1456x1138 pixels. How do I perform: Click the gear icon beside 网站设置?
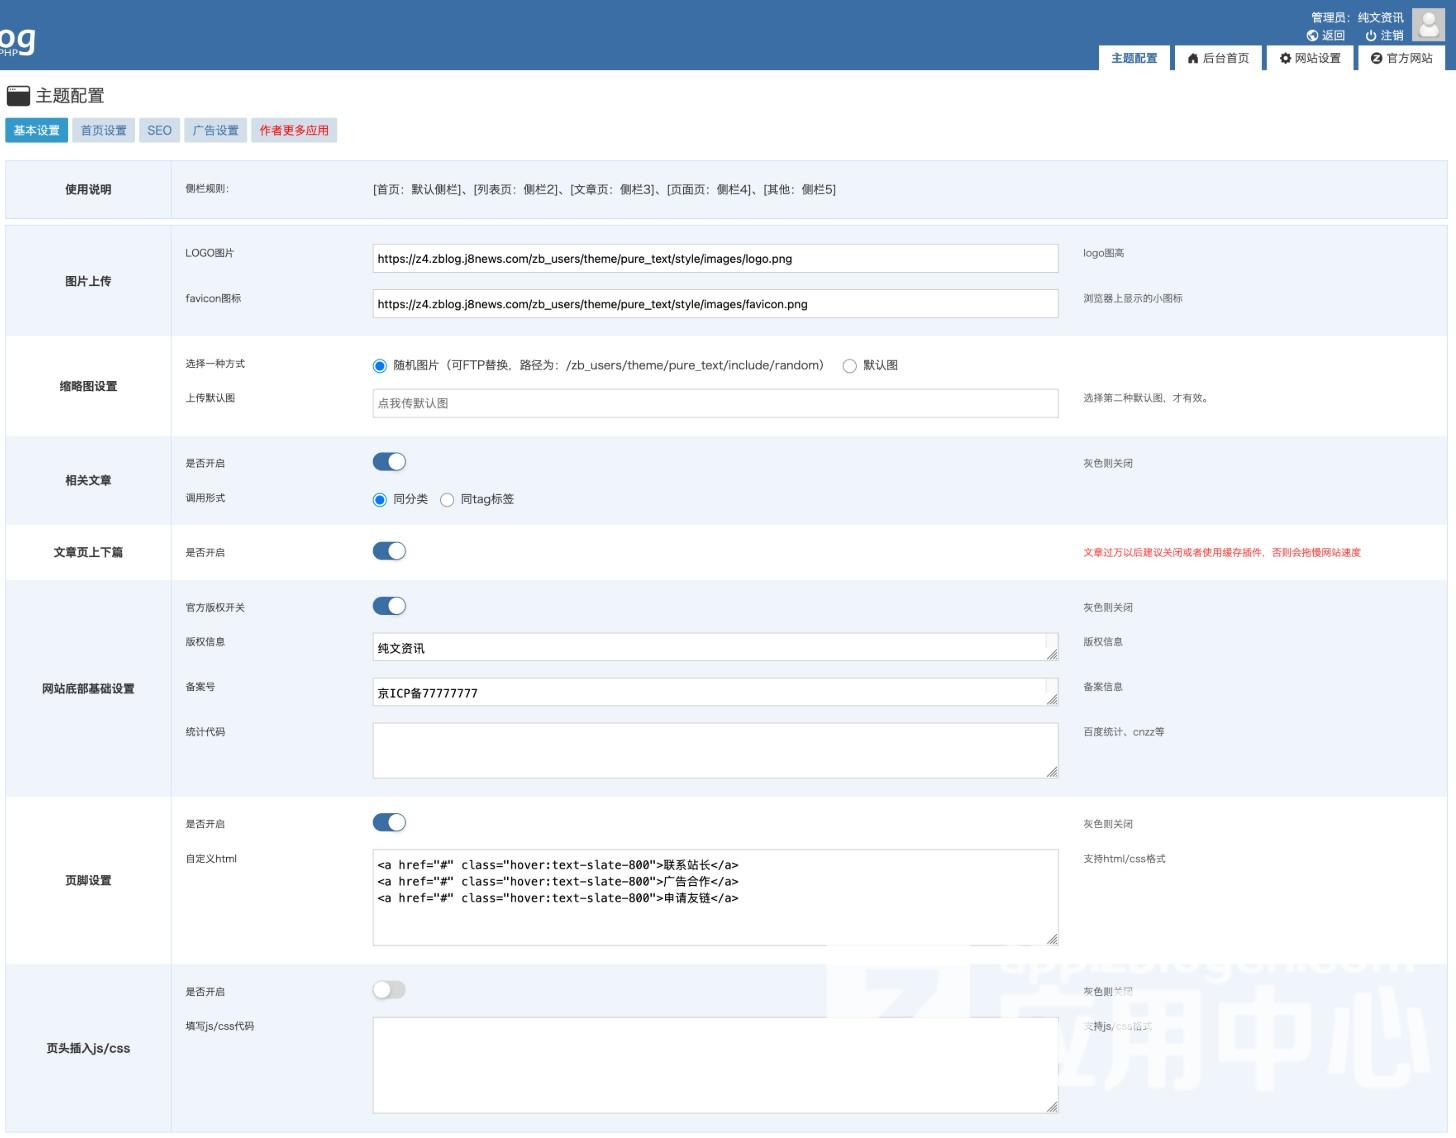(1285, 59)
